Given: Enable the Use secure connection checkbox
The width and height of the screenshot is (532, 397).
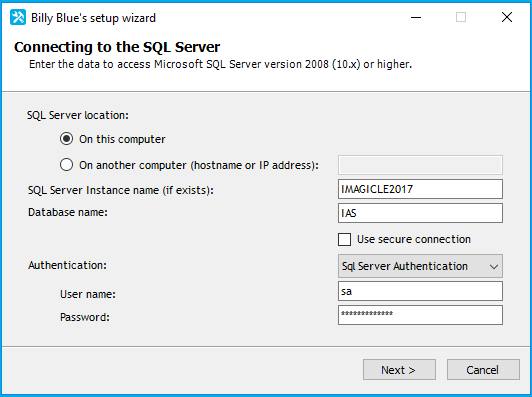Looking at the screenshot, I should pyautogui.click(x=344, y=239).
